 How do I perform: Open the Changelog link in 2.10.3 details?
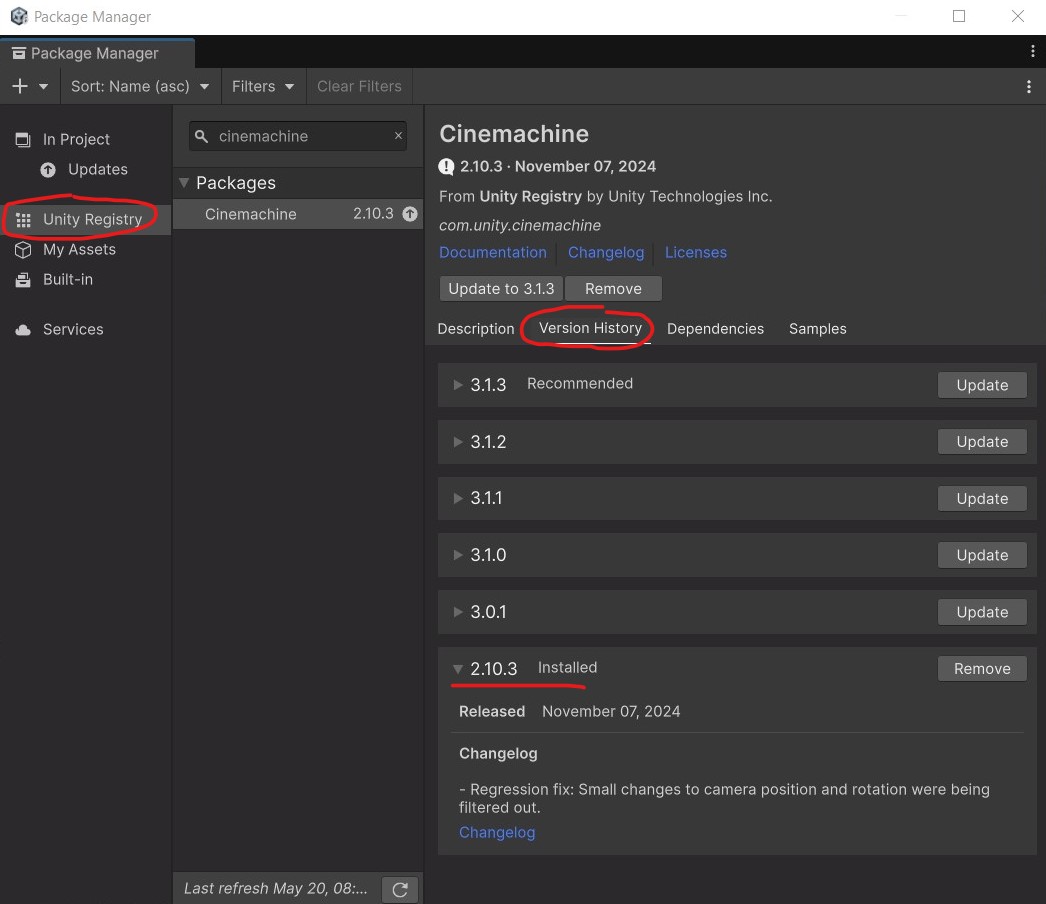(x=497, y=833)
